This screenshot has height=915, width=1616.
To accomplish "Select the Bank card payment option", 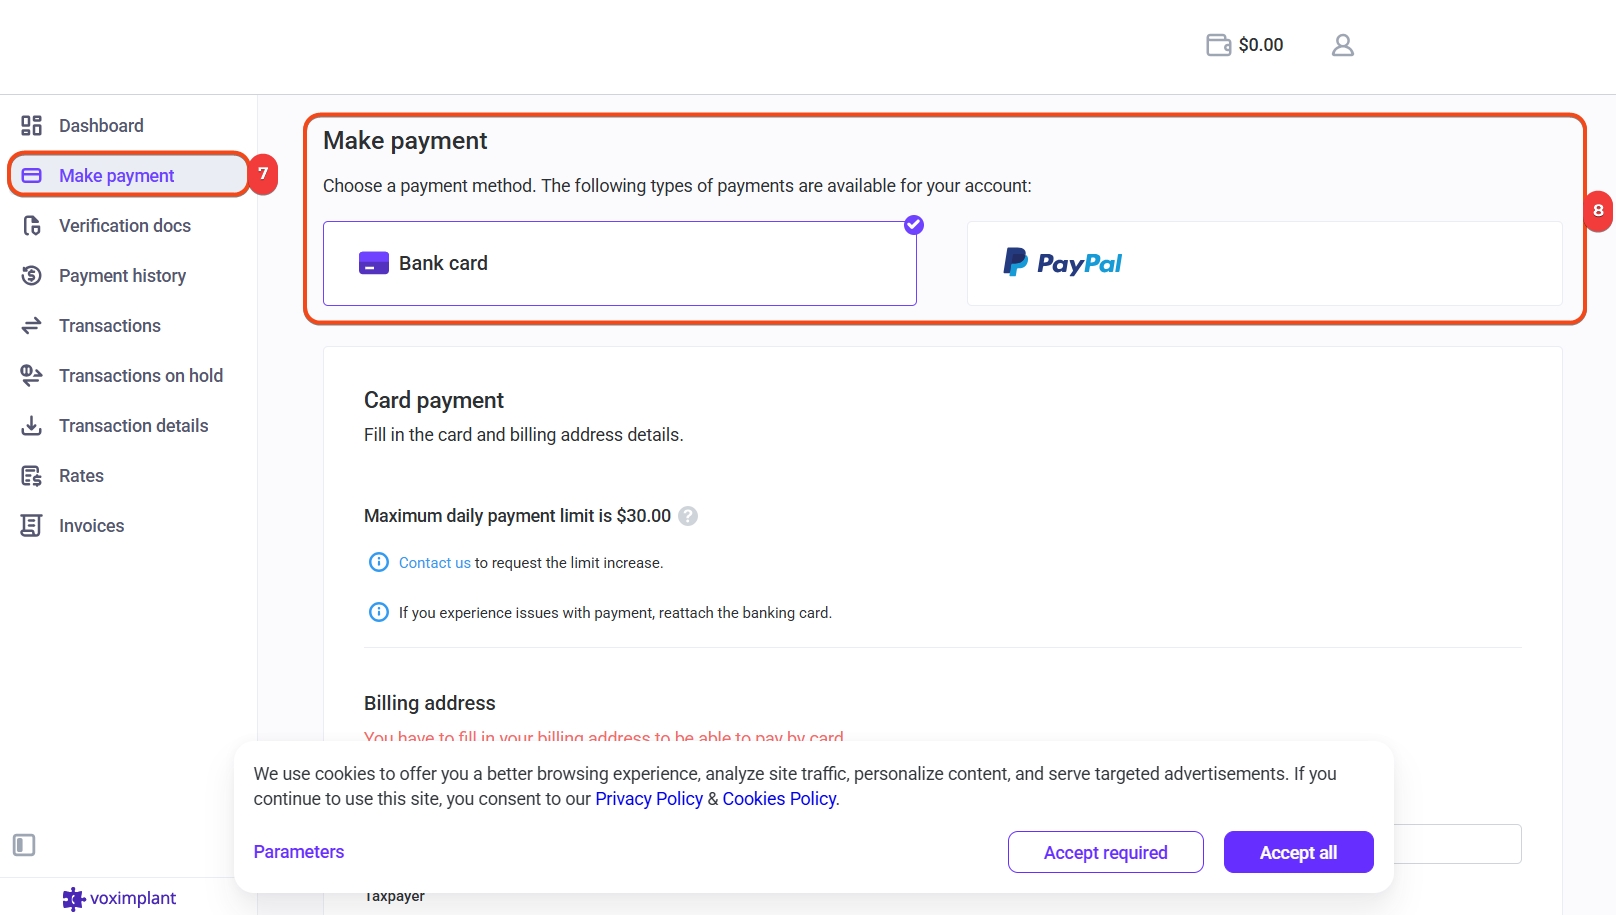I will coord(619,263).
